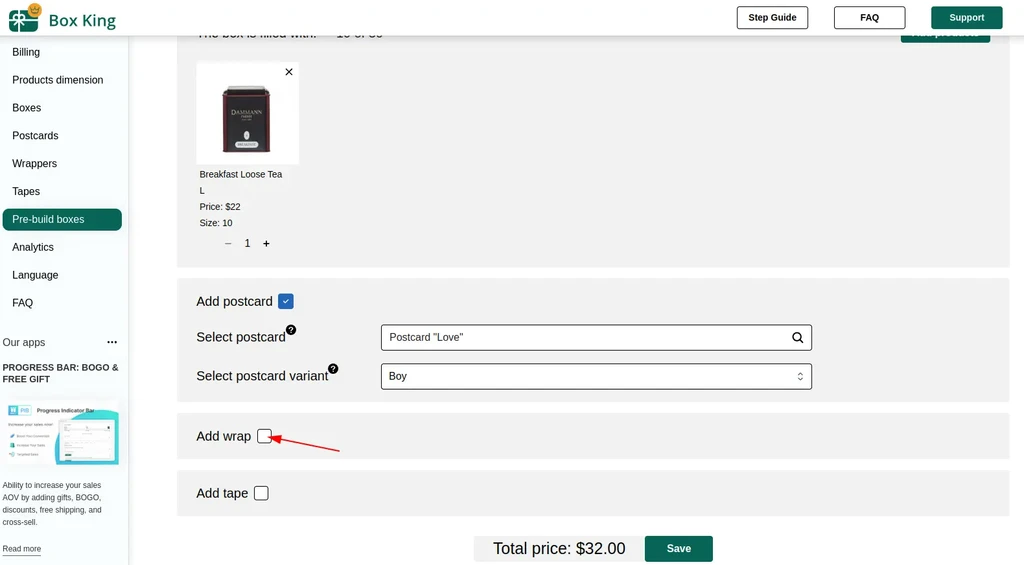Click the Size: 10 text

click(216, 223)
